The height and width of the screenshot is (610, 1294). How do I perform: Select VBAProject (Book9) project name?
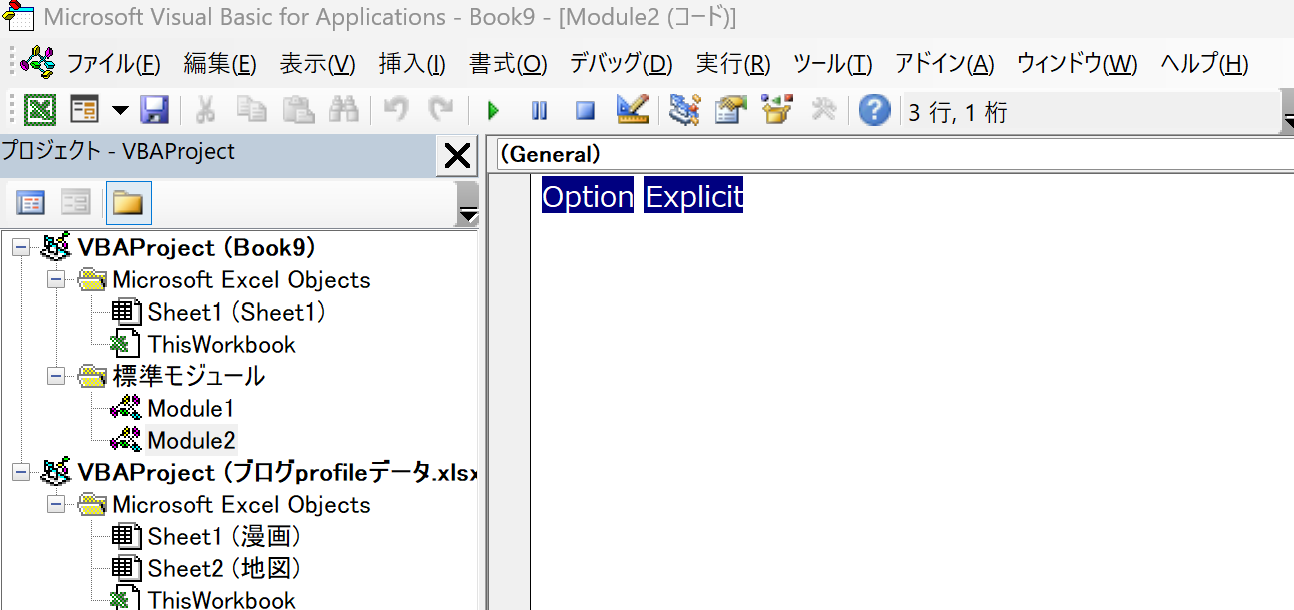(196, 248)
